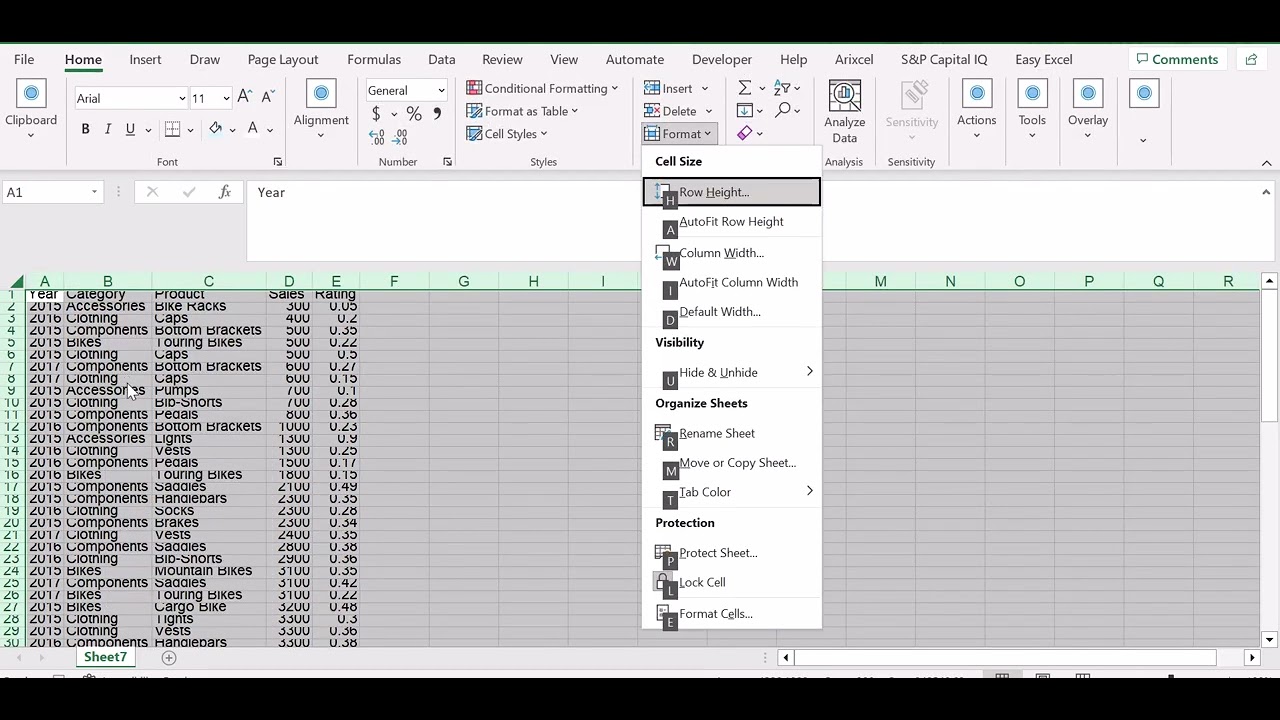The image size is (1280, 720).
Task: Choose Format Cells entry
Action: click(x=731, y=614)
